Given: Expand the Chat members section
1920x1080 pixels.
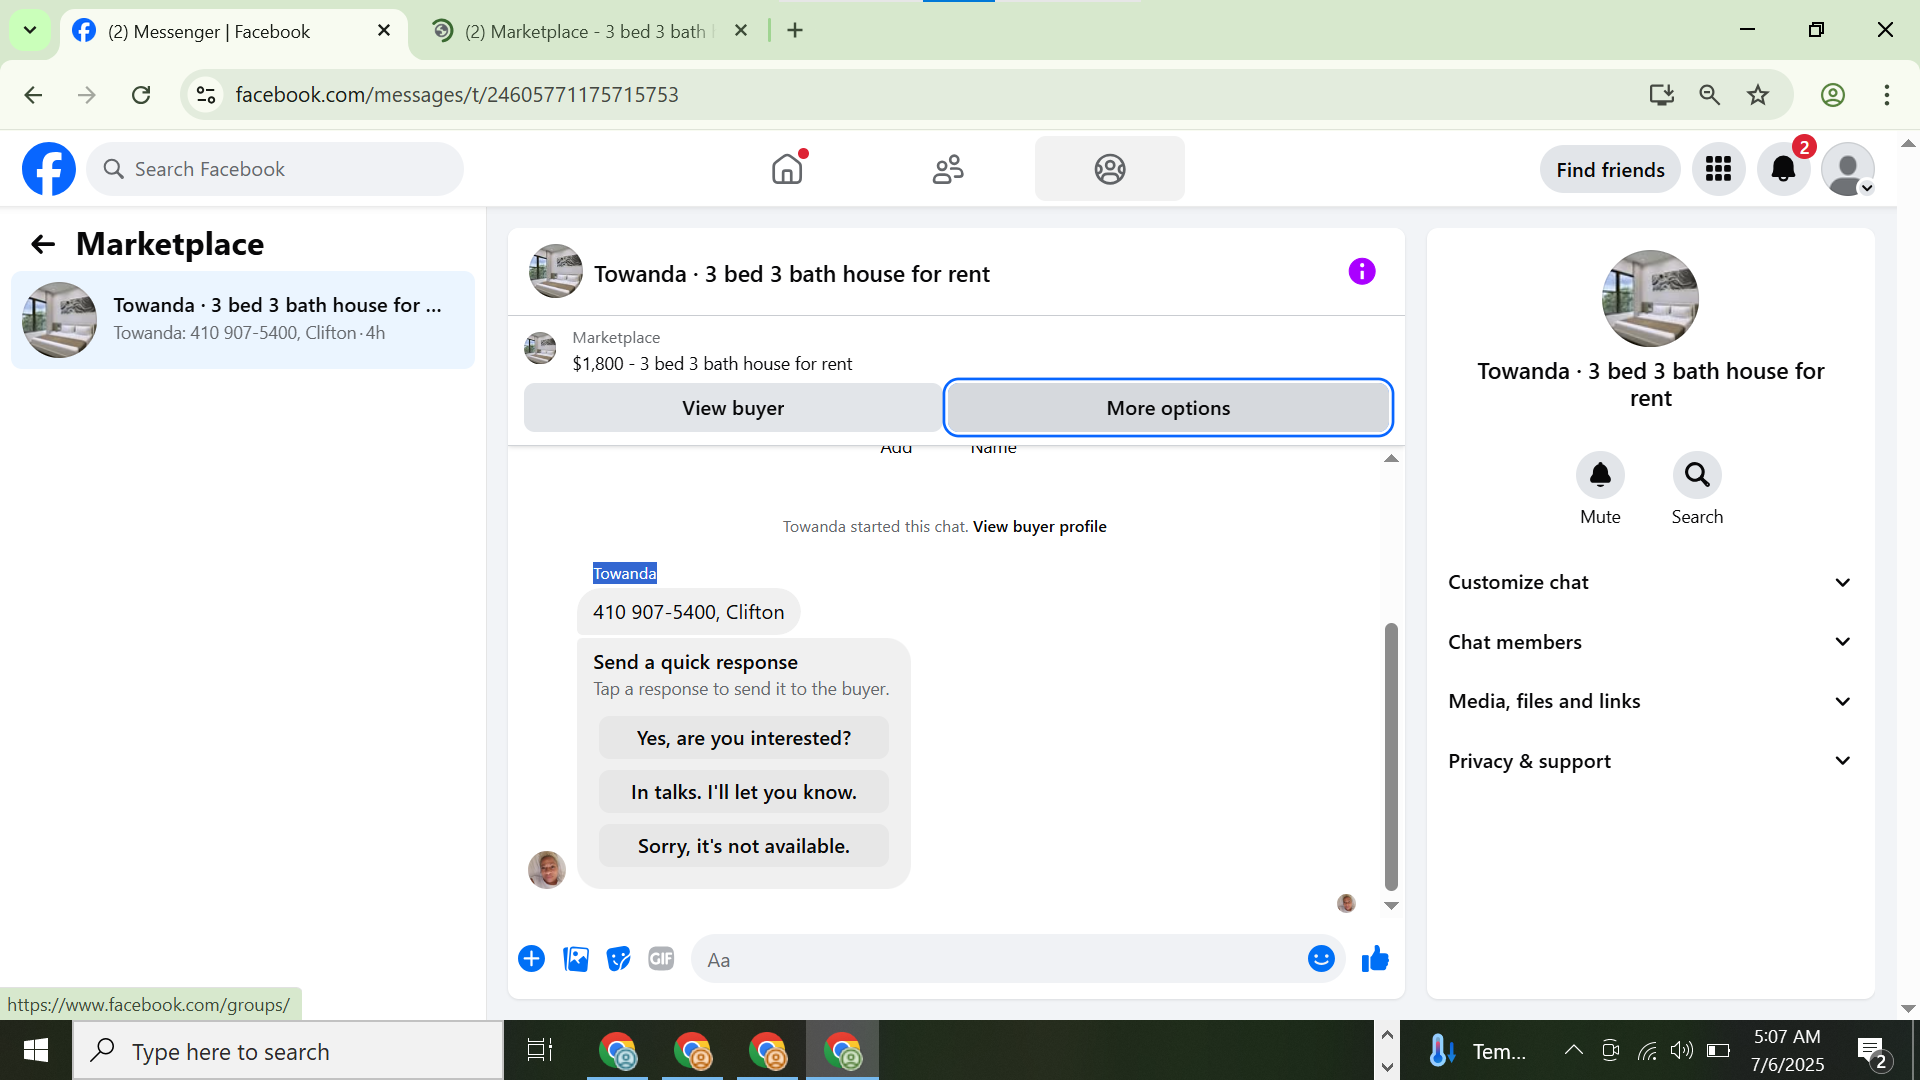Looking at the screenshot, I should click(x=1650, y=642).
